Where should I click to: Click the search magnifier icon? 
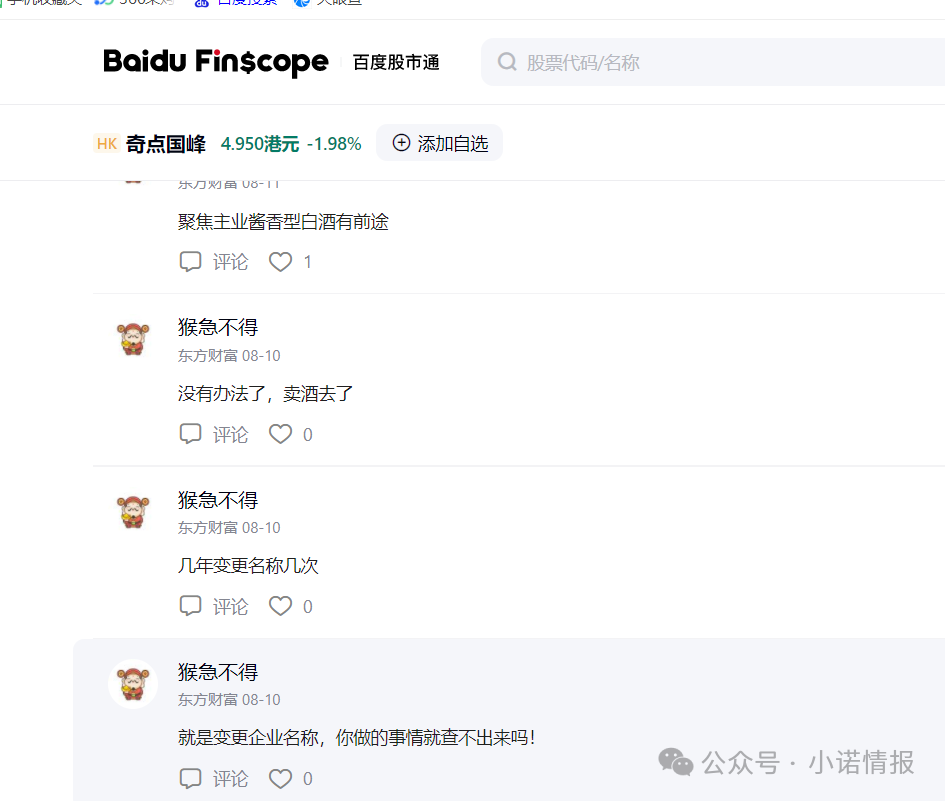pos(507,61)
